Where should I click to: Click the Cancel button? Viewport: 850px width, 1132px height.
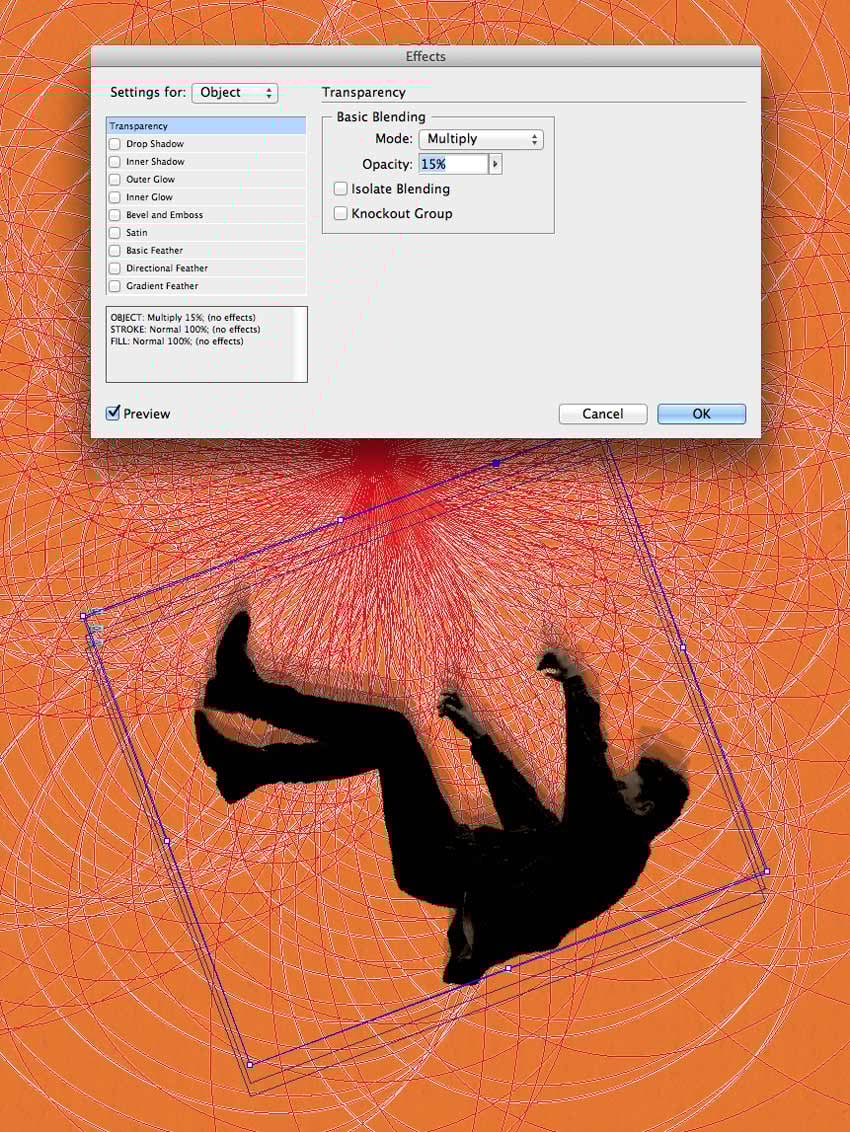pos(602,414)
